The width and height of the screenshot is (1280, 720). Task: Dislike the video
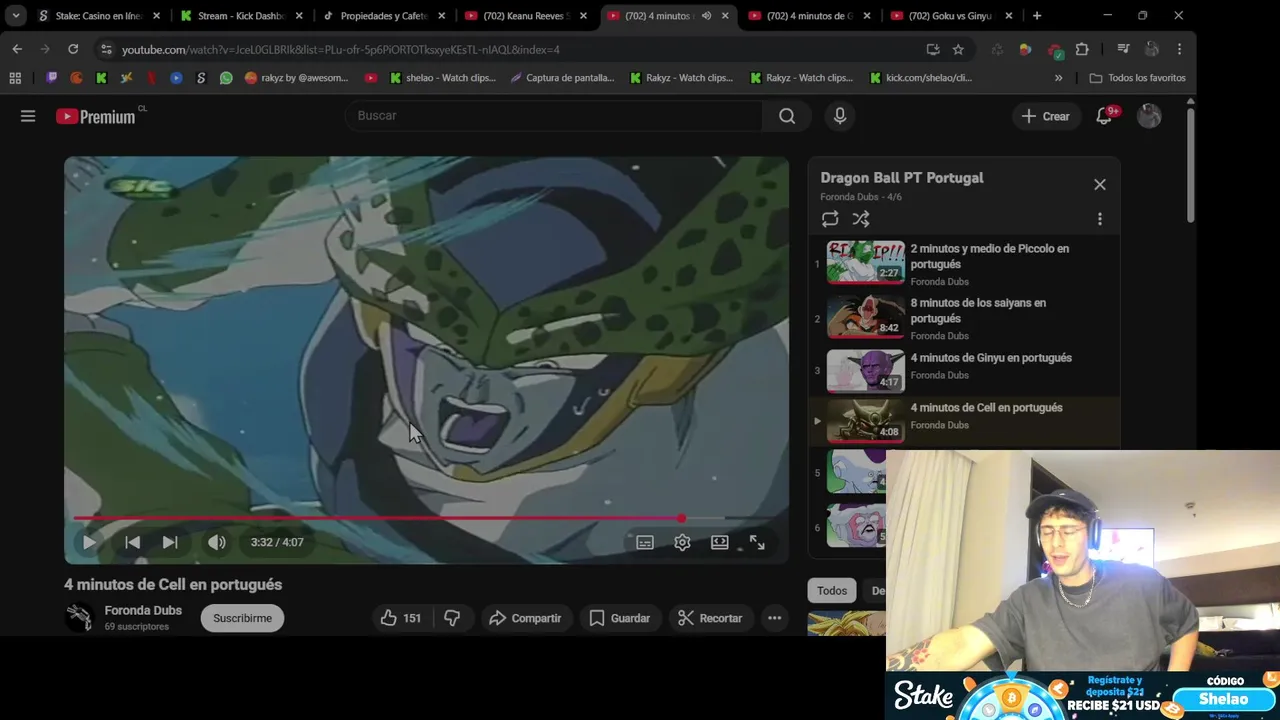coord(452,618)
